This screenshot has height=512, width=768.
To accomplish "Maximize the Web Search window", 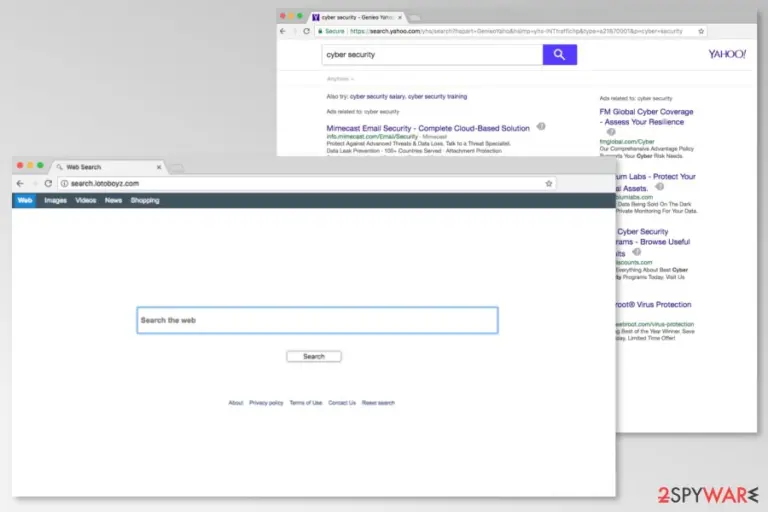I will click(x=40, y=166).
